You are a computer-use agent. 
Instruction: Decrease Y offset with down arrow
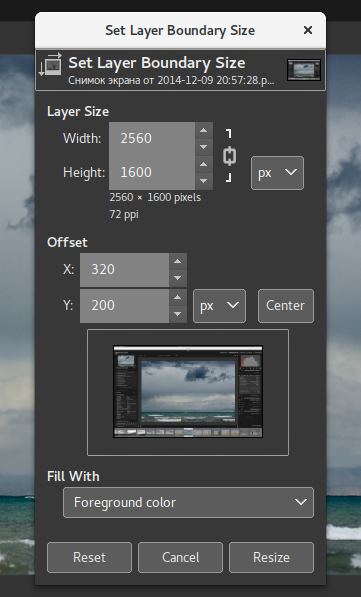[x=177, y=314]
